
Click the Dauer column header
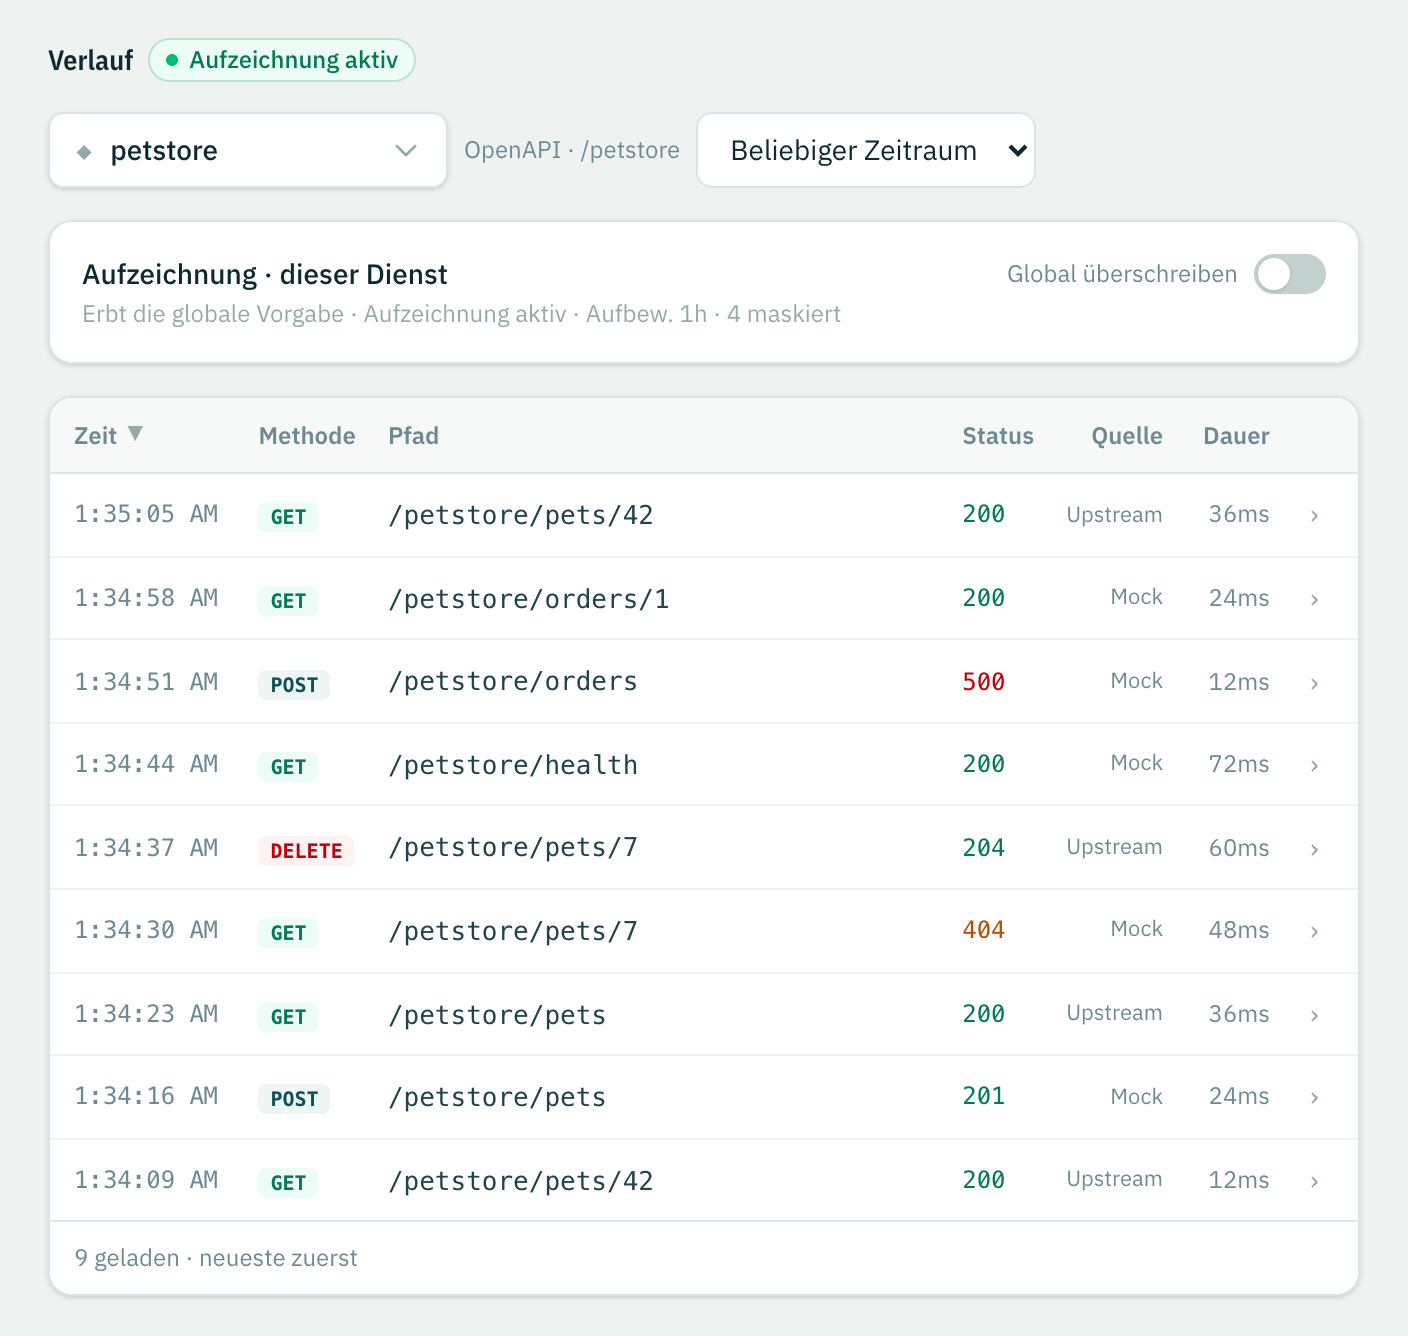click(1236, 436)
